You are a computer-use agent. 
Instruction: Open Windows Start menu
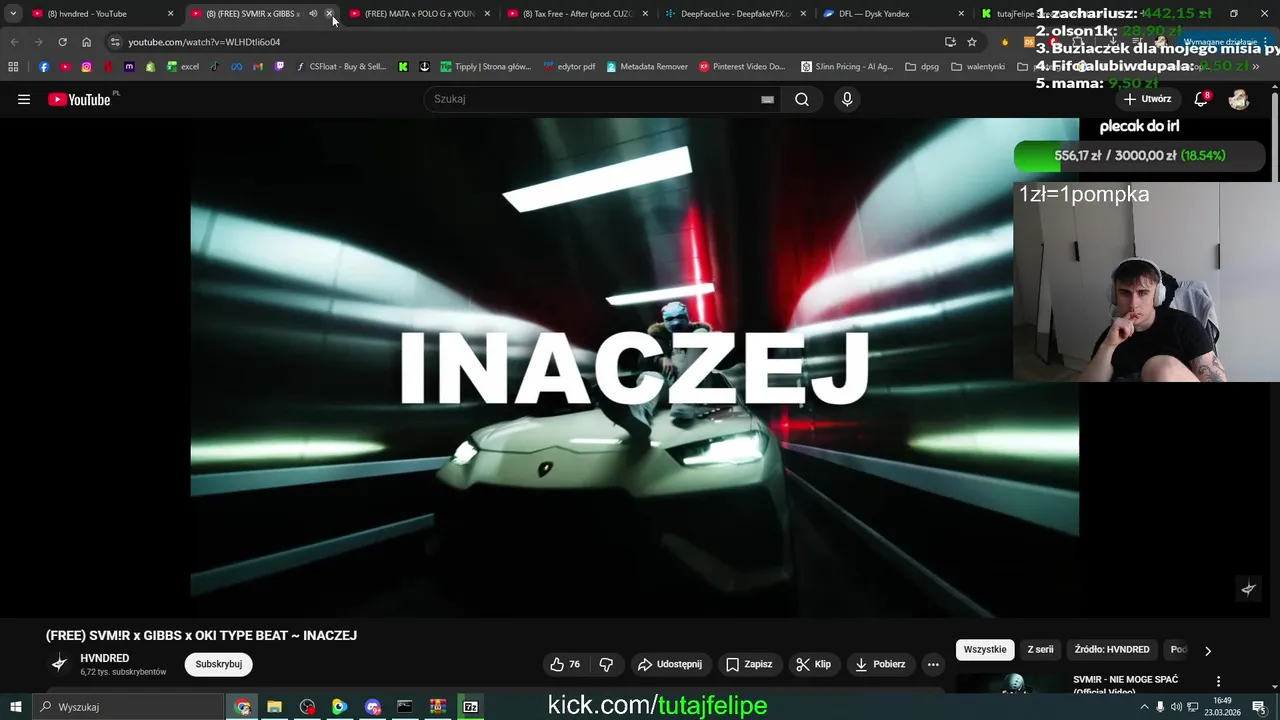(15, 707)
